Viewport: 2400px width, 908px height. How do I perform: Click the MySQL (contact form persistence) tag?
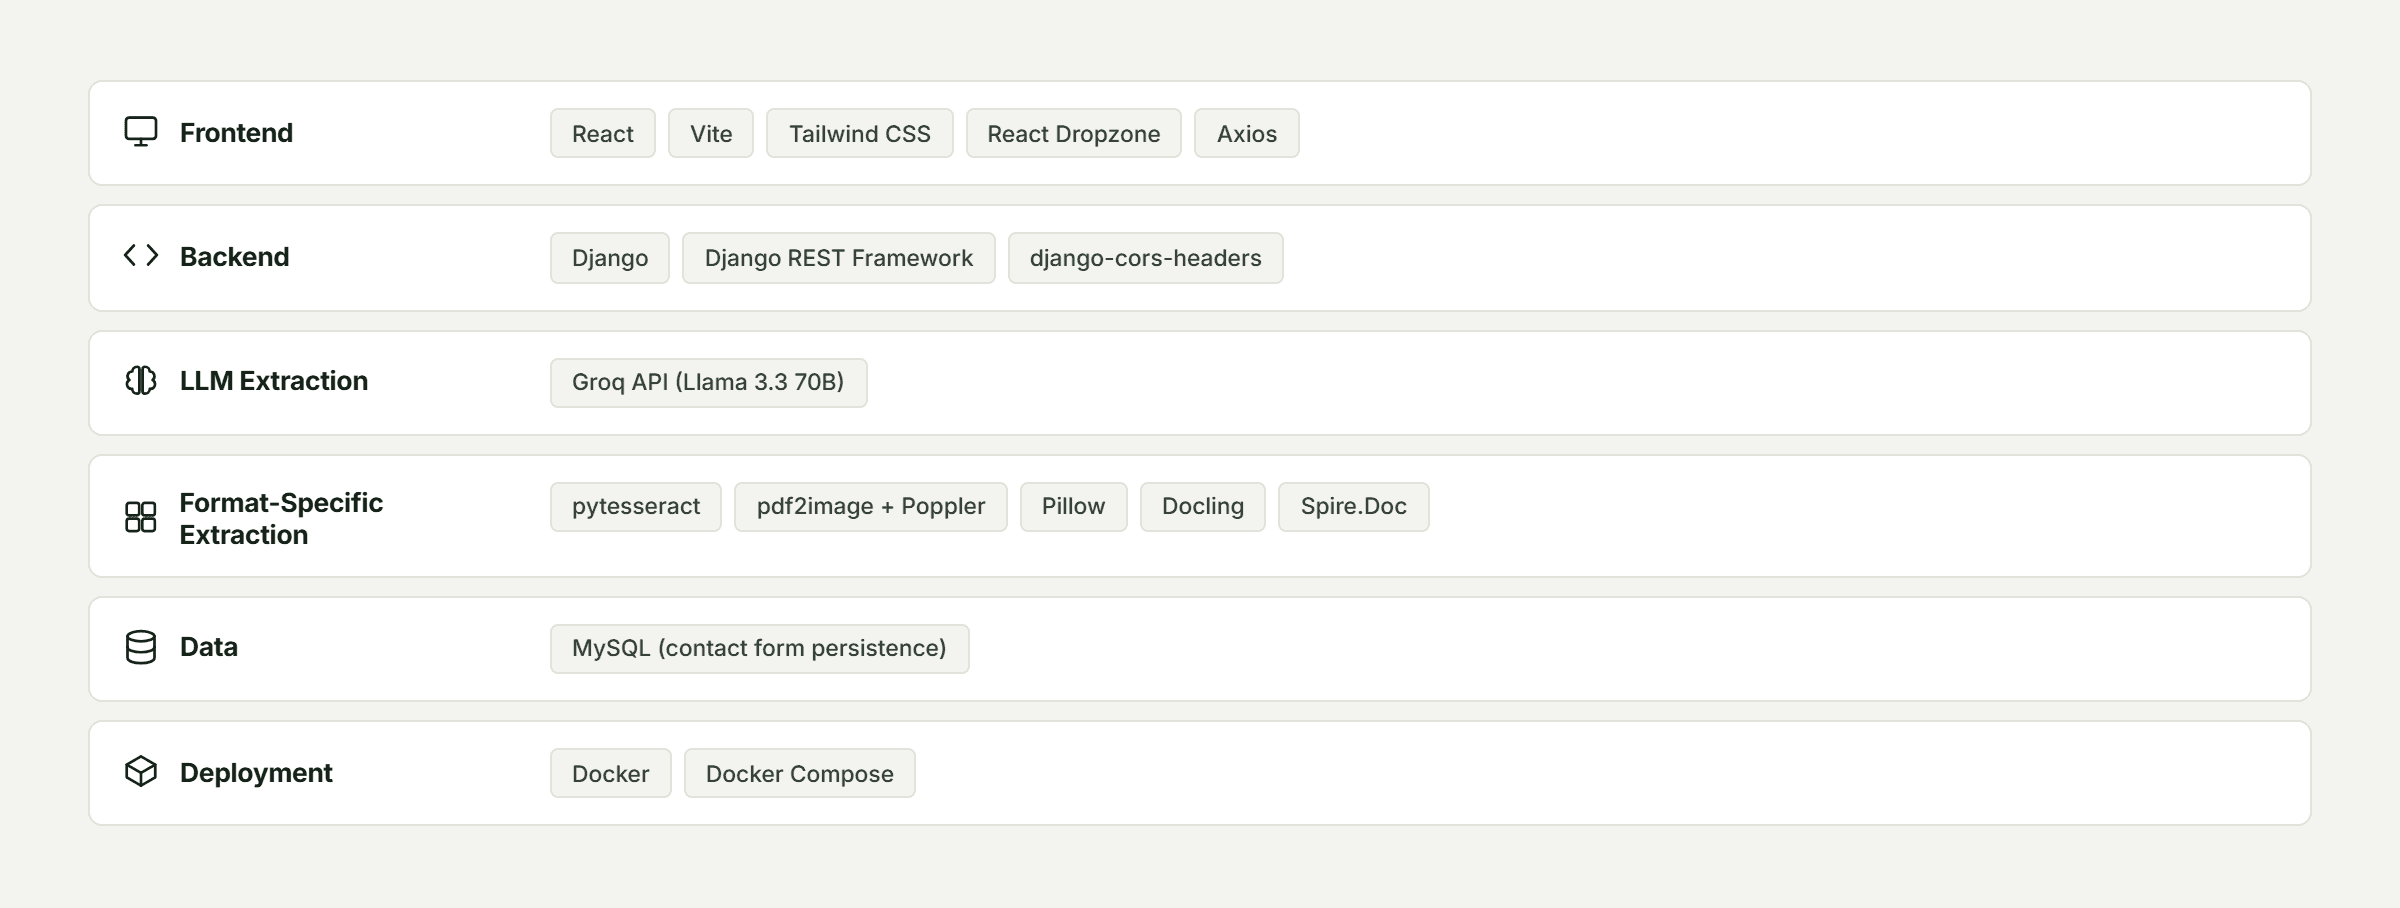[x=760, y=649]
